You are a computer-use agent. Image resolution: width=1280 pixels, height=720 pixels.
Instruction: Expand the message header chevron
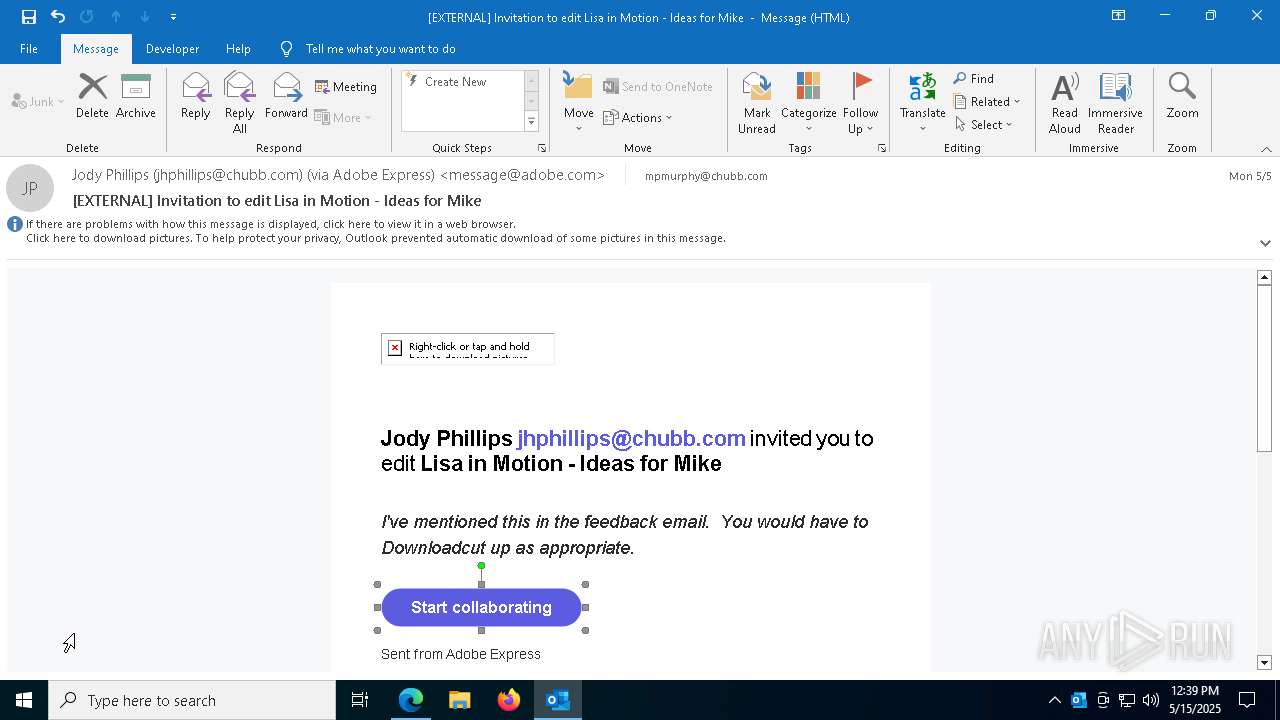coord(1265,243)
